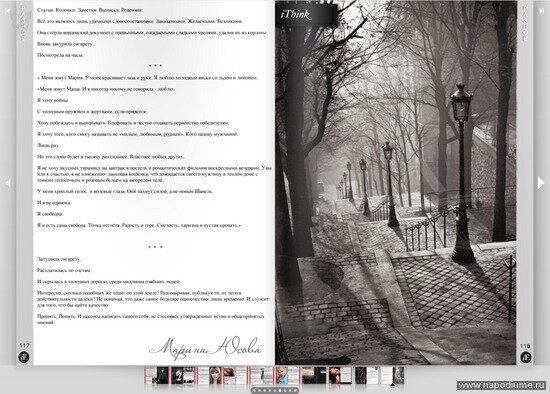
Task: Select the highlighted pagination dot
Action: pyautogui.click(x=280, y=390)
